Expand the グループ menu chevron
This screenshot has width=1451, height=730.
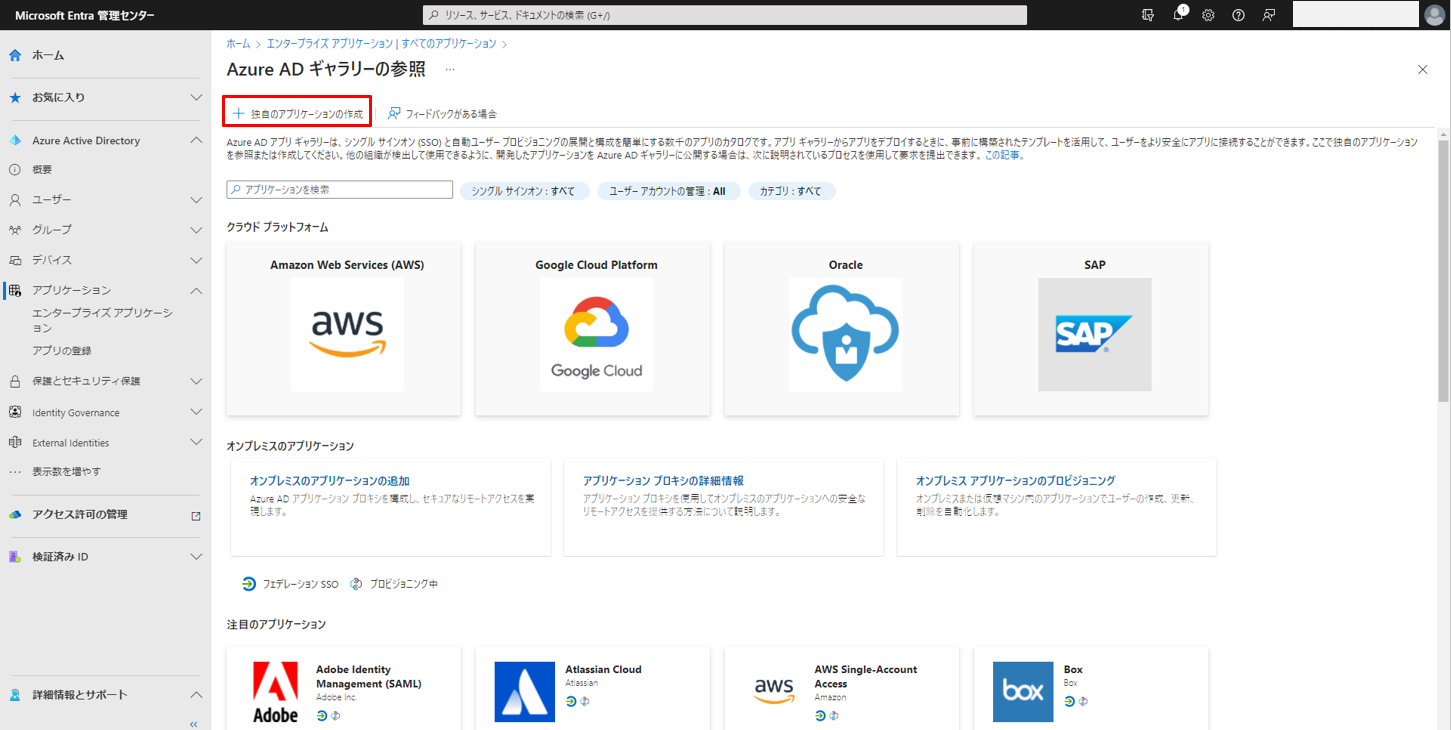coord(196,230)
